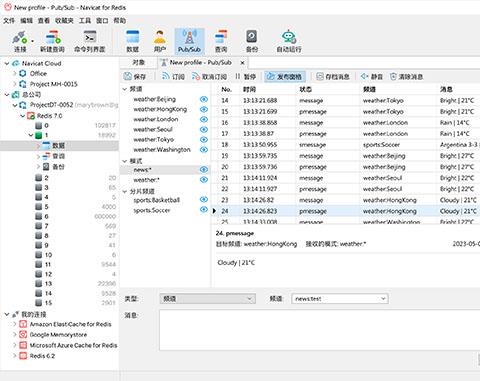Click the 静音 mute button

point(372,77)
